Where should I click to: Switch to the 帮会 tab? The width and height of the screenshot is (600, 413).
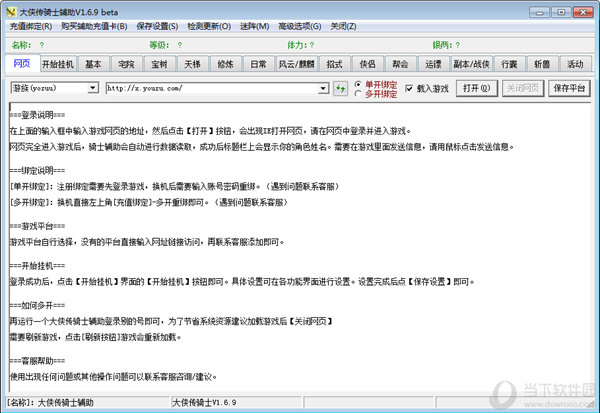tap(400, 64)
